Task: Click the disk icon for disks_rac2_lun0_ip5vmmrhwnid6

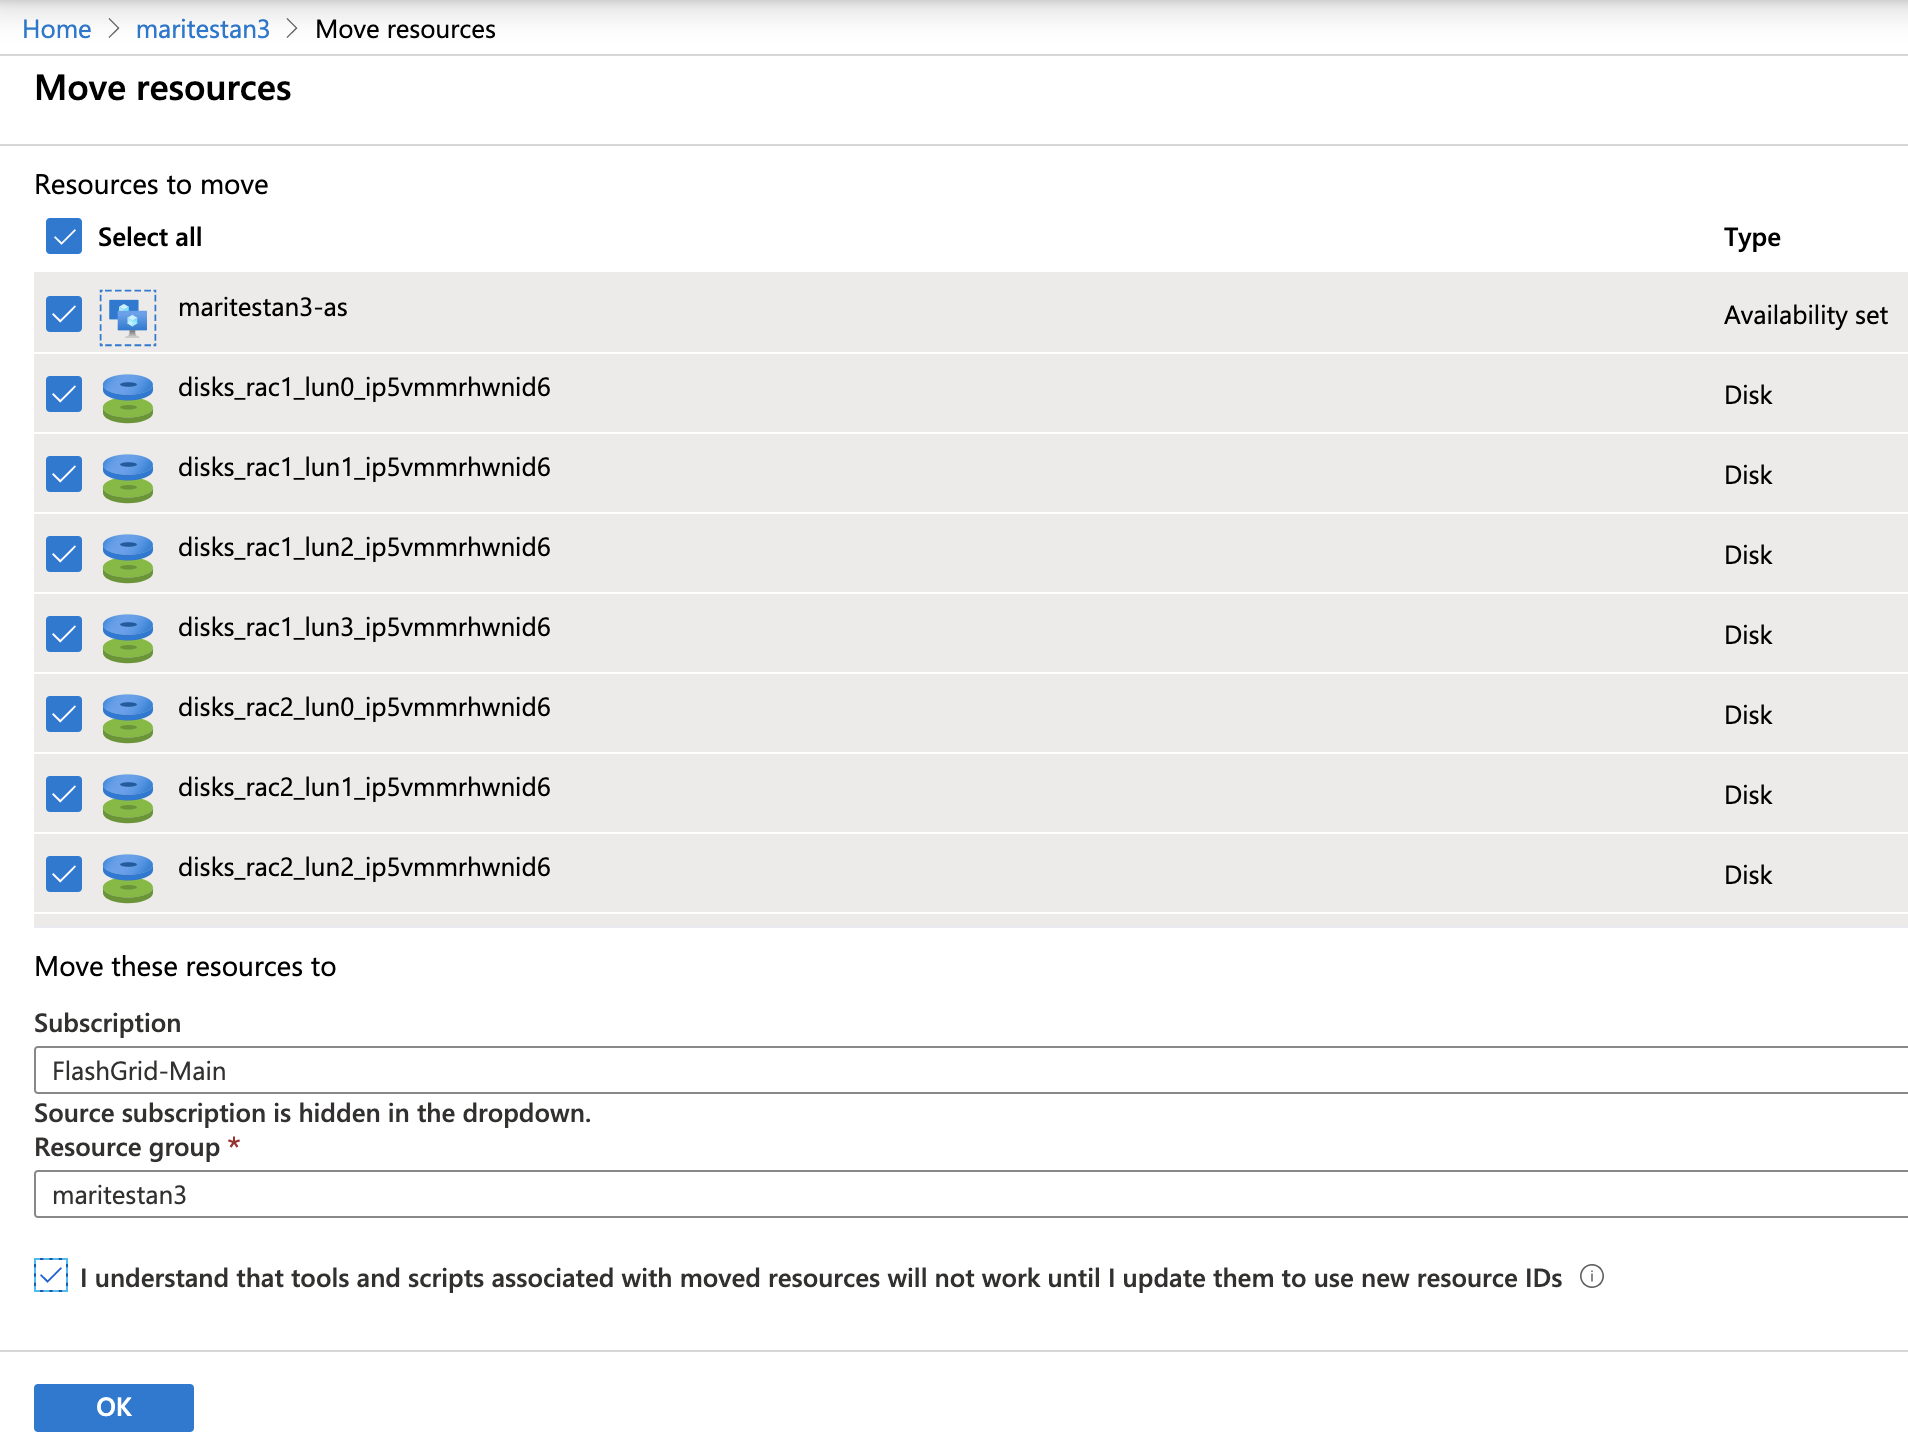Action: click(128, 714)
